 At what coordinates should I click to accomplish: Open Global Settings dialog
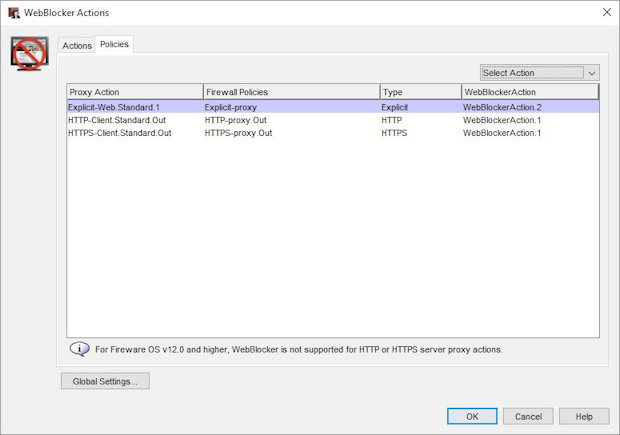[105, 381]
